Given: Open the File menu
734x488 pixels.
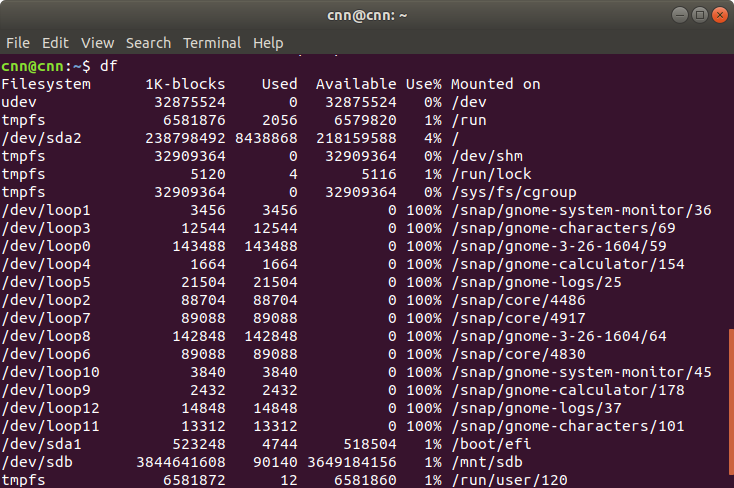Looking at the screenshot, I should tap(18, 43).
